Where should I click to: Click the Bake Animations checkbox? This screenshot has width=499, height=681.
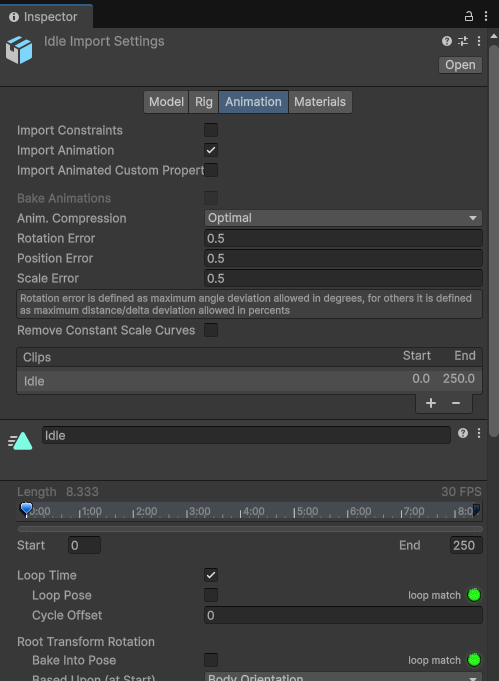tap(211, 198)
